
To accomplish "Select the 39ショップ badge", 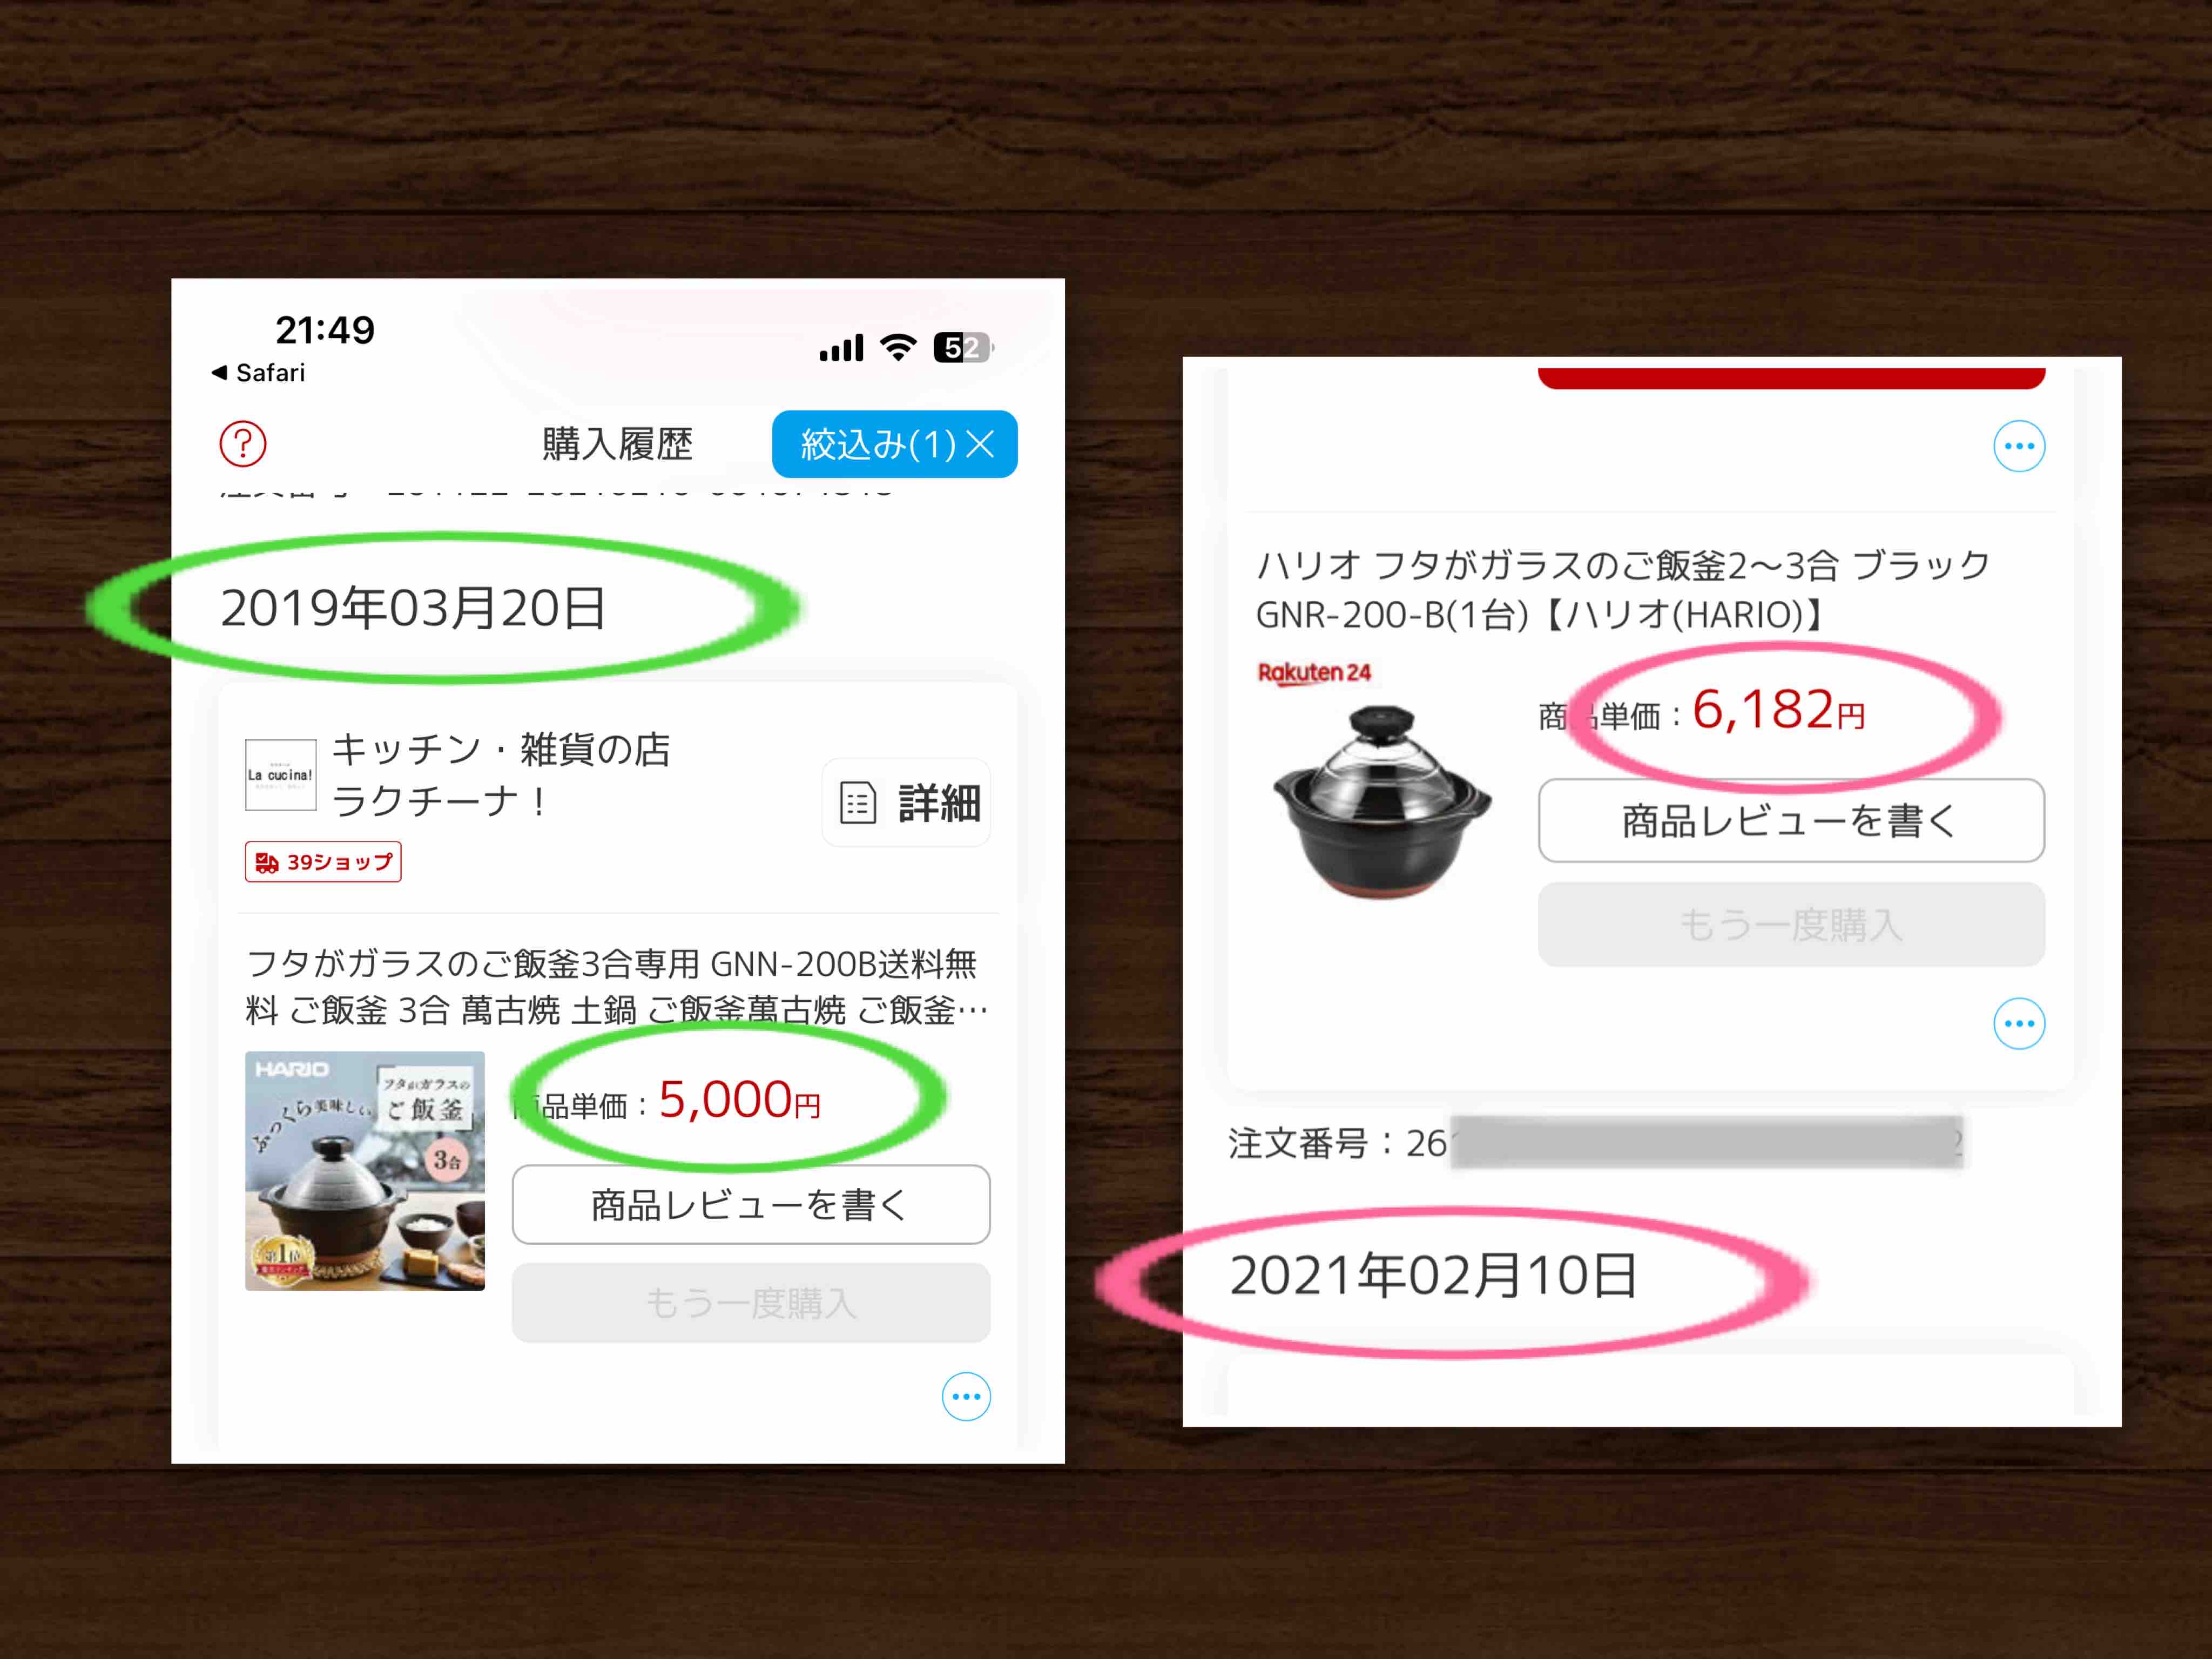I will pyautogui.click(x=323, y=862).
